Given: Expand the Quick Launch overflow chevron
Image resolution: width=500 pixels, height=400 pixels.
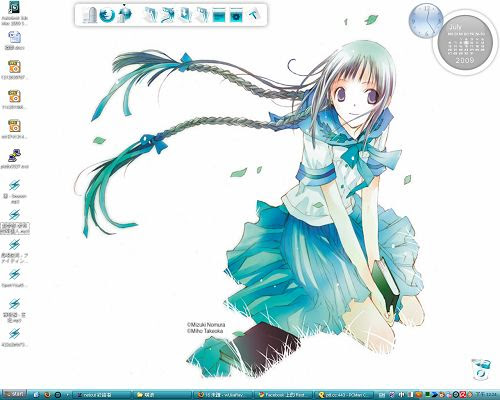Looking at the screenshot, I should (x=67, y=395).
